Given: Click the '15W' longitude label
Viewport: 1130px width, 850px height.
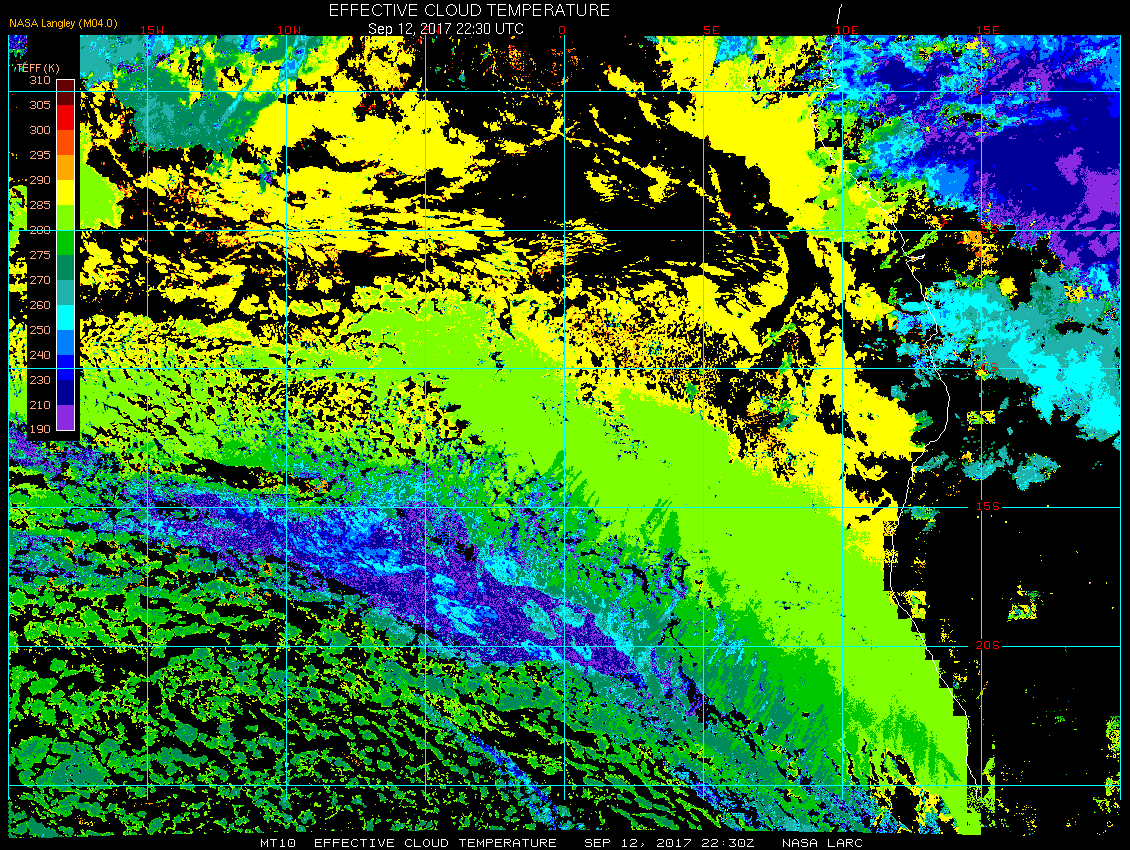Looking at the screenshot, I should pos(151,30).
